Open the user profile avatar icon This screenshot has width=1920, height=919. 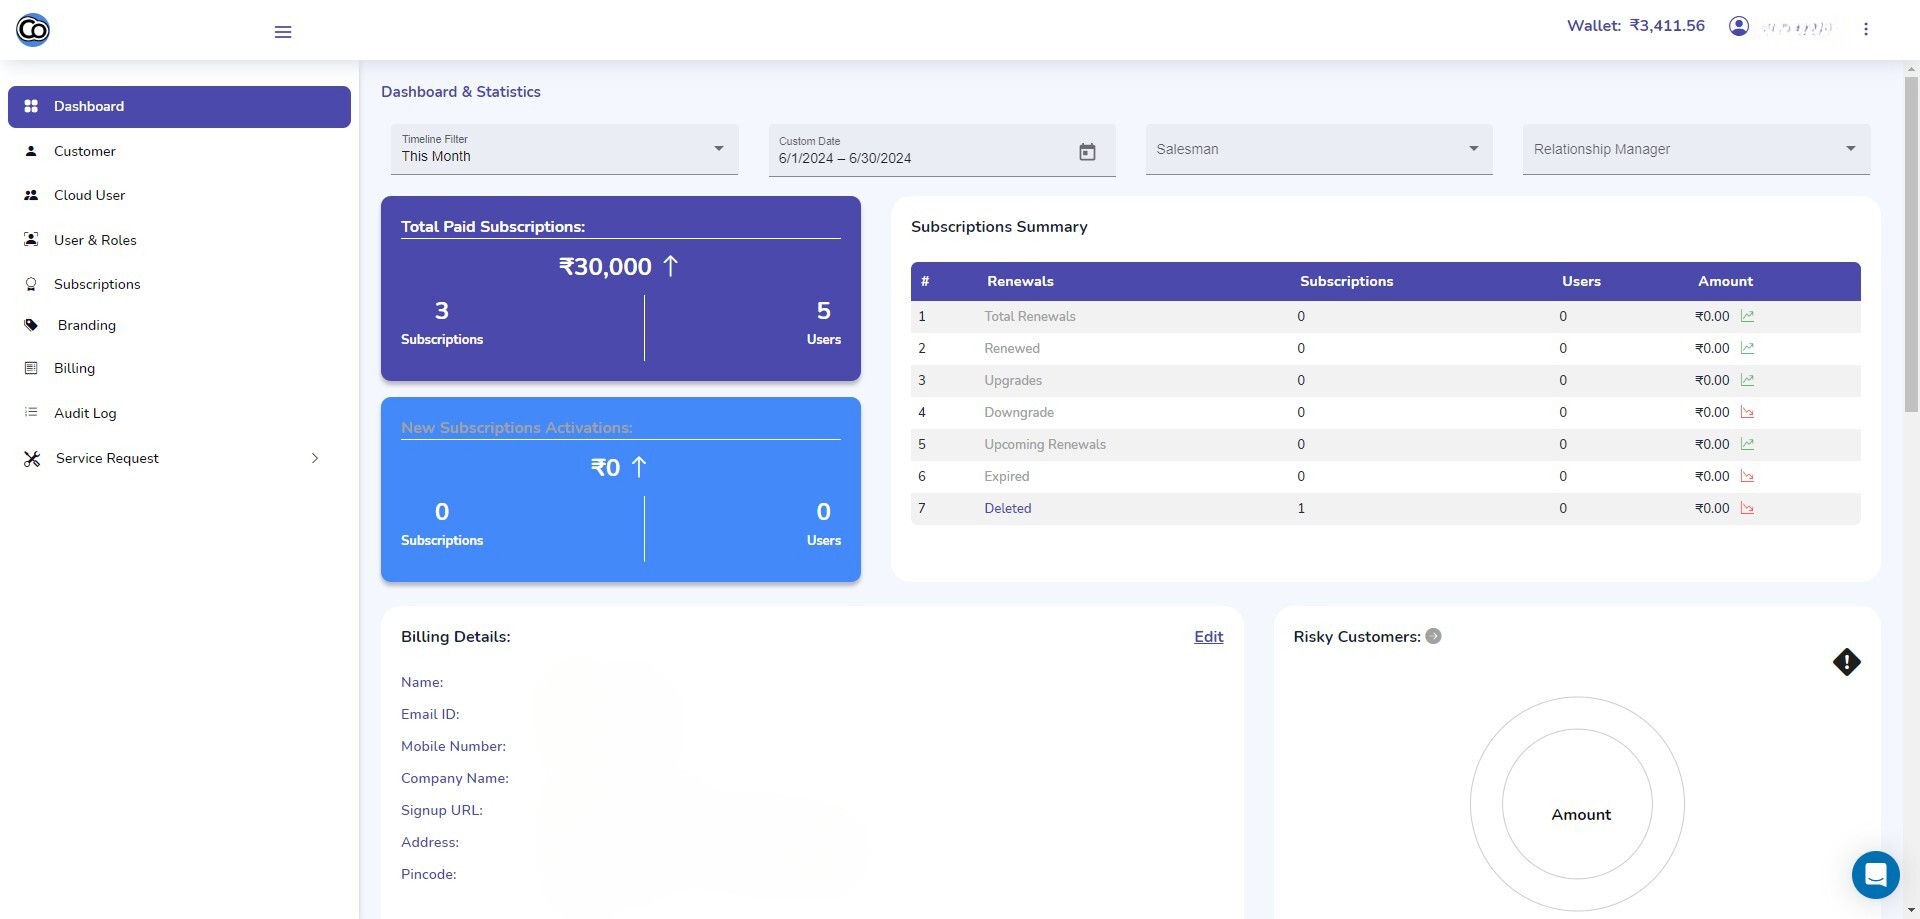click(1739, 27)
